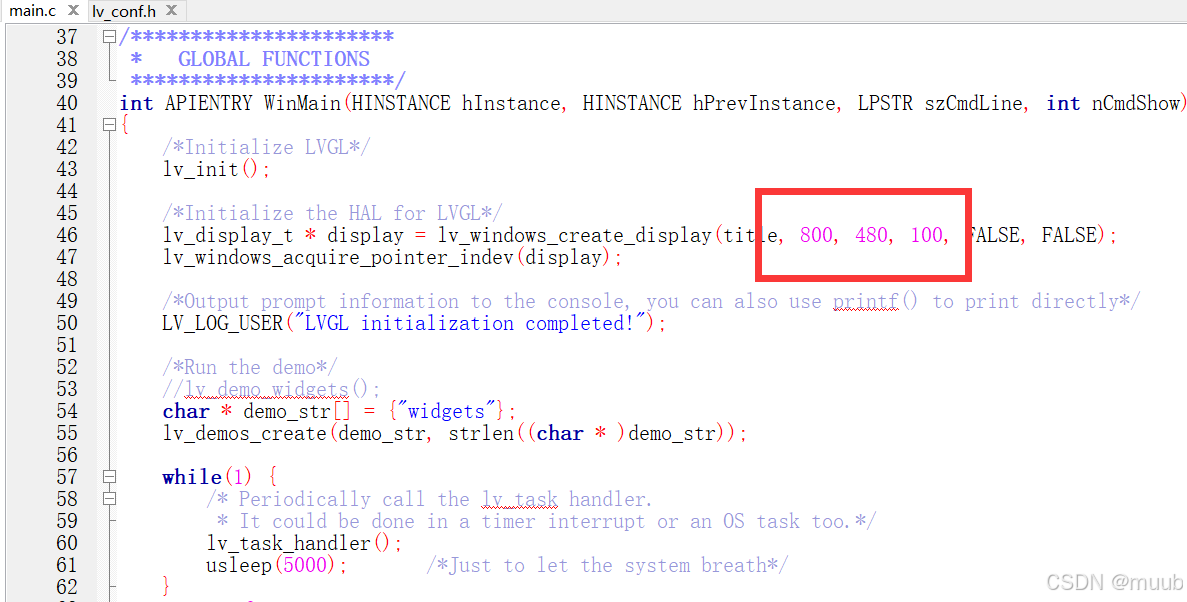This screenshot has height=602, width=1187.
Task: Switch to the lv_conf.h tab
Action: click(126, 11)
